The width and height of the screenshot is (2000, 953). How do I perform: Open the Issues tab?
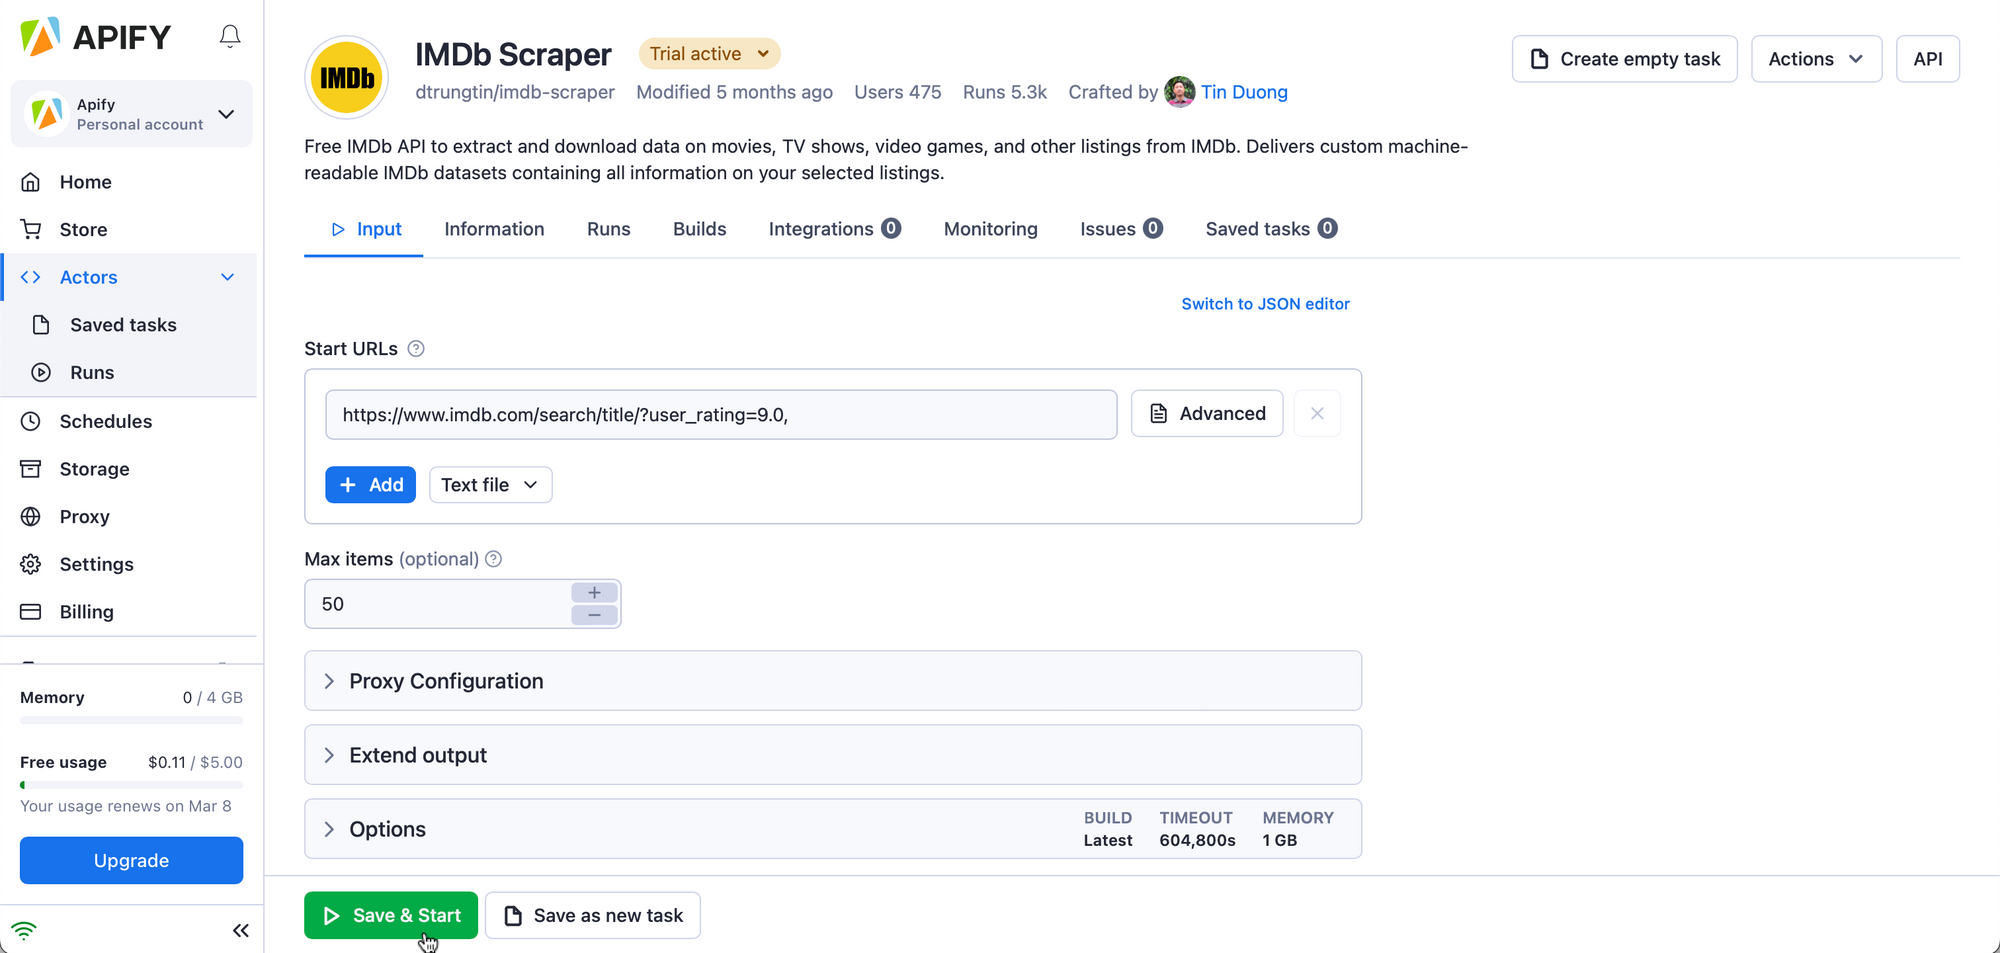pos(1121,229)
